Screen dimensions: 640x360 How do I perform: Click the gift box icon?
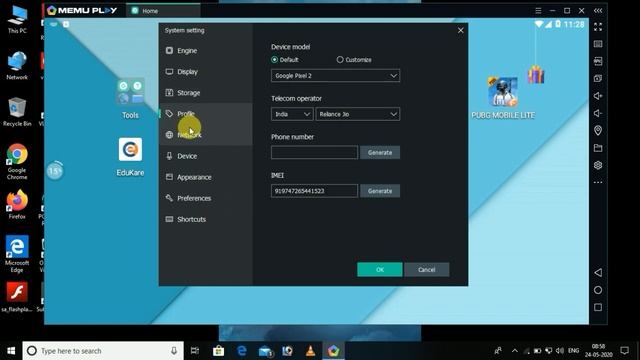[536, 74]
